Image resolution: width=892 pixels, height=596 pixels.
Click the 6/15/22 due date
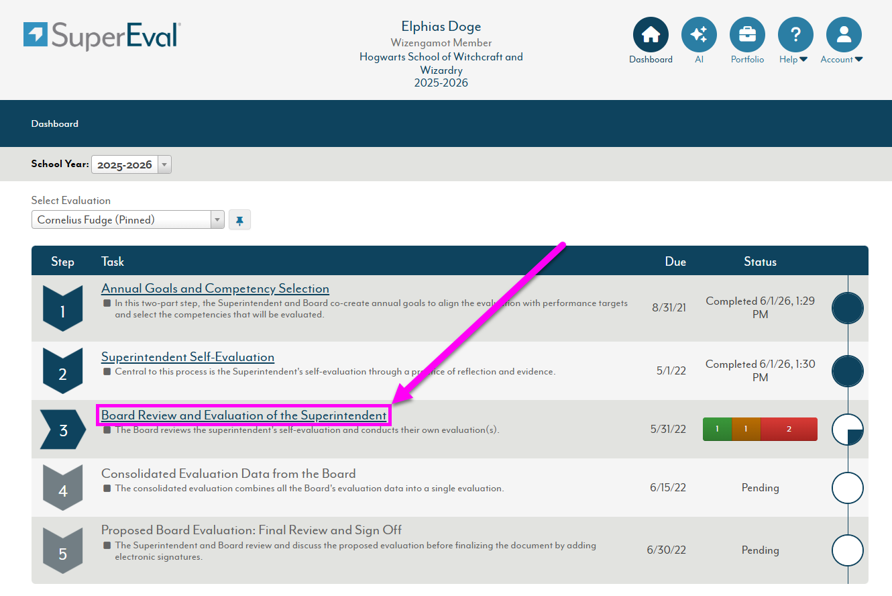pyautogui.click(x=668, y=488)
